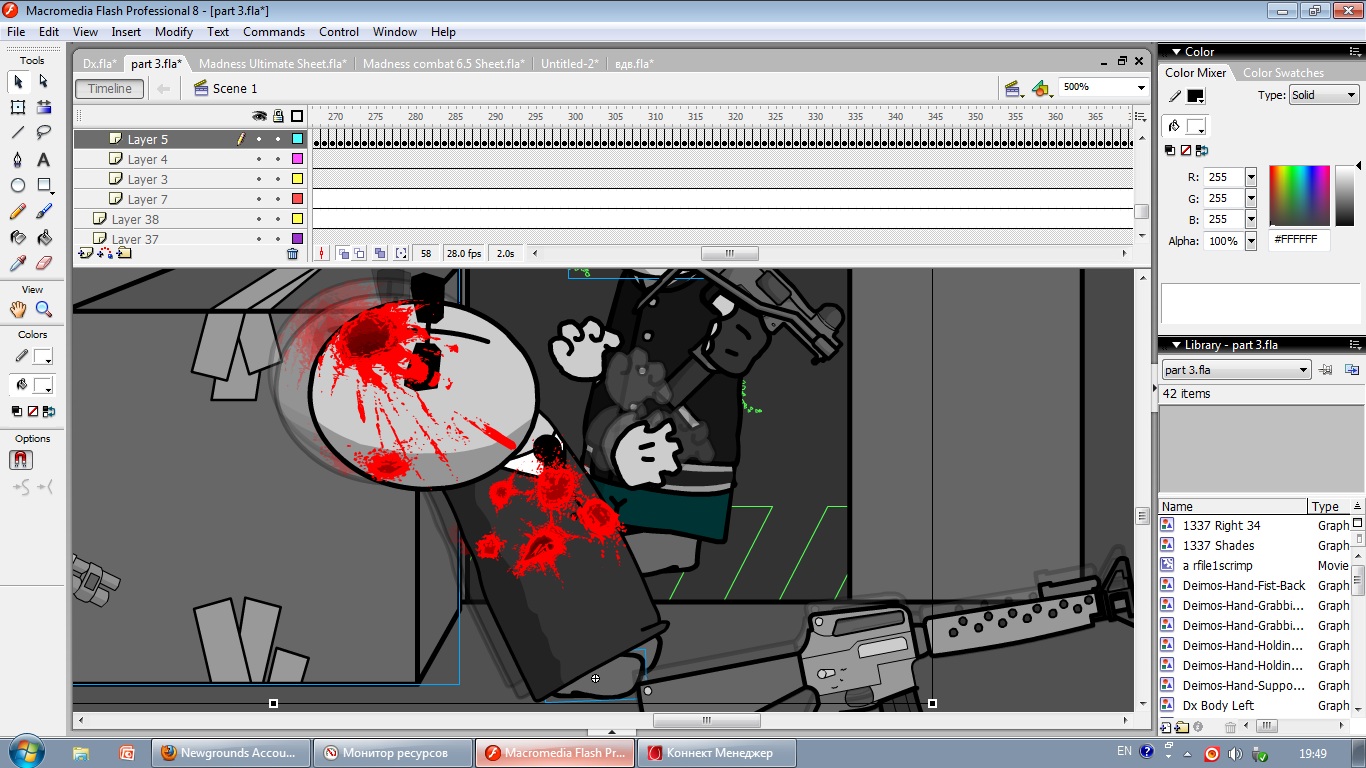Open Modify Onion Markers menu
The width and height of the screenshot is (1366, 768).
401,254
